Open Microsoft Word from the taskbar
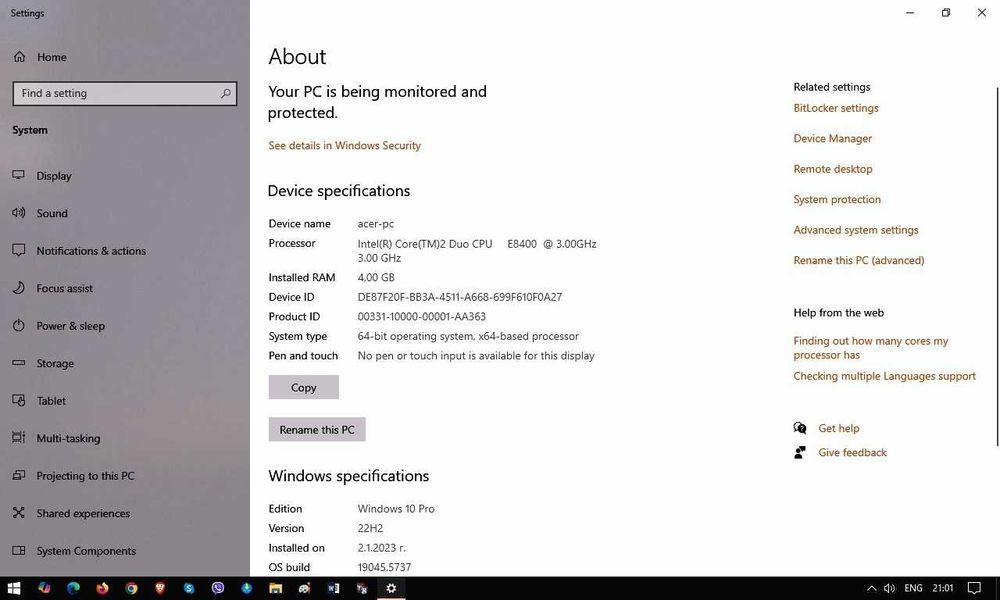1000x600 pixels. coord(334,588)
